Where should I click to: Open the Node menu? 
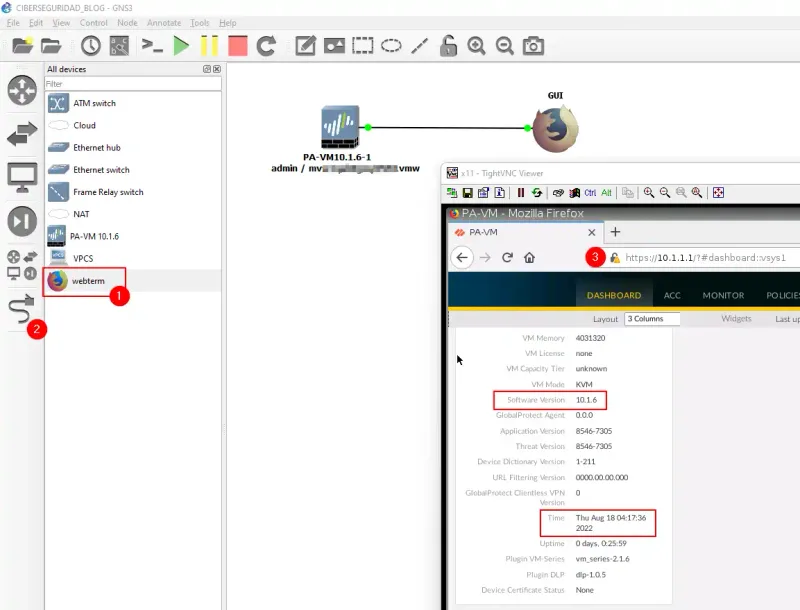(x=127, y=23)
